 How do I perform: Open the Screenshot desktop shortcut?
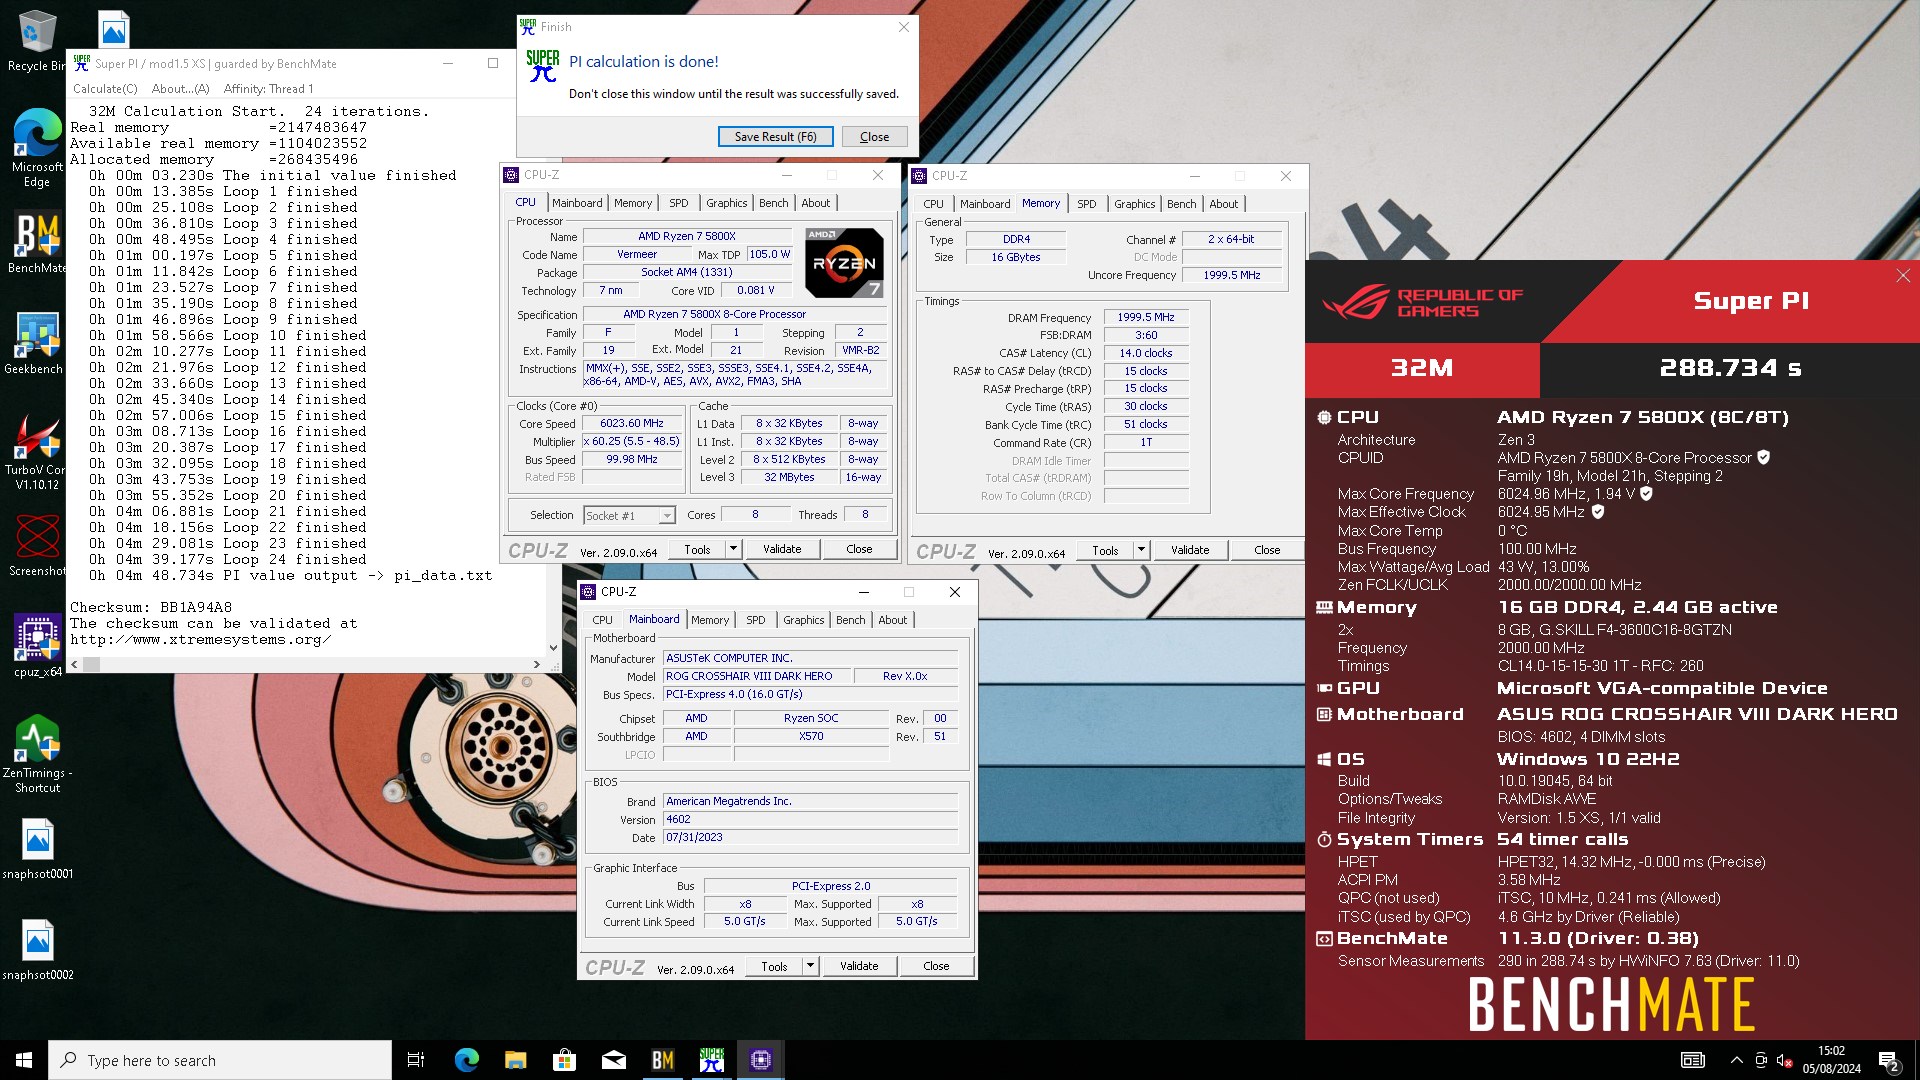click(37, 546)
